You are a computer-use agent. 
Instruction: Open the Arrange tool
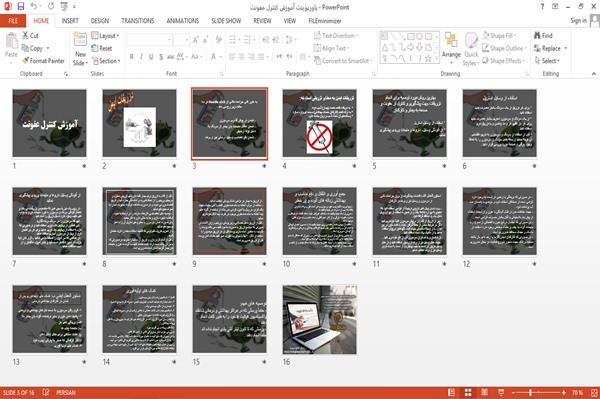(x=451, y=47)
